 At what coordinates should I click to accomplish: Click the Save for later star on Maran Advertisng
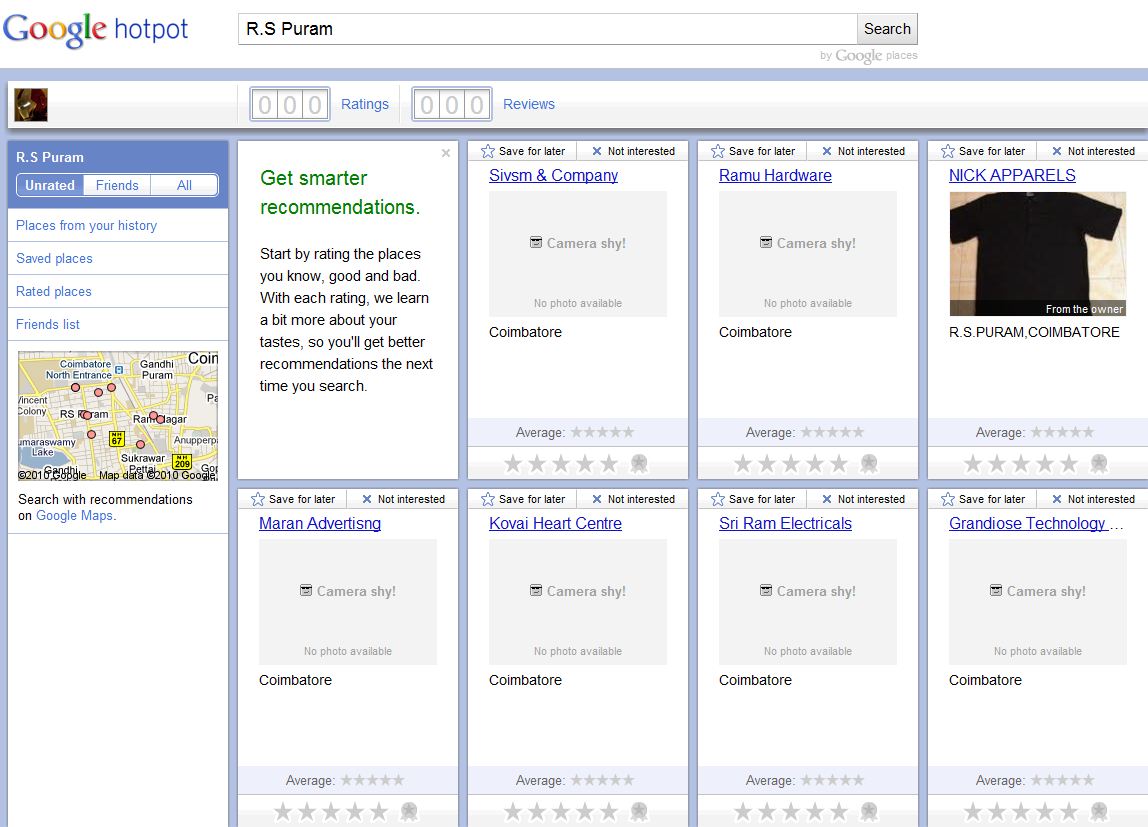click(258, 499)
